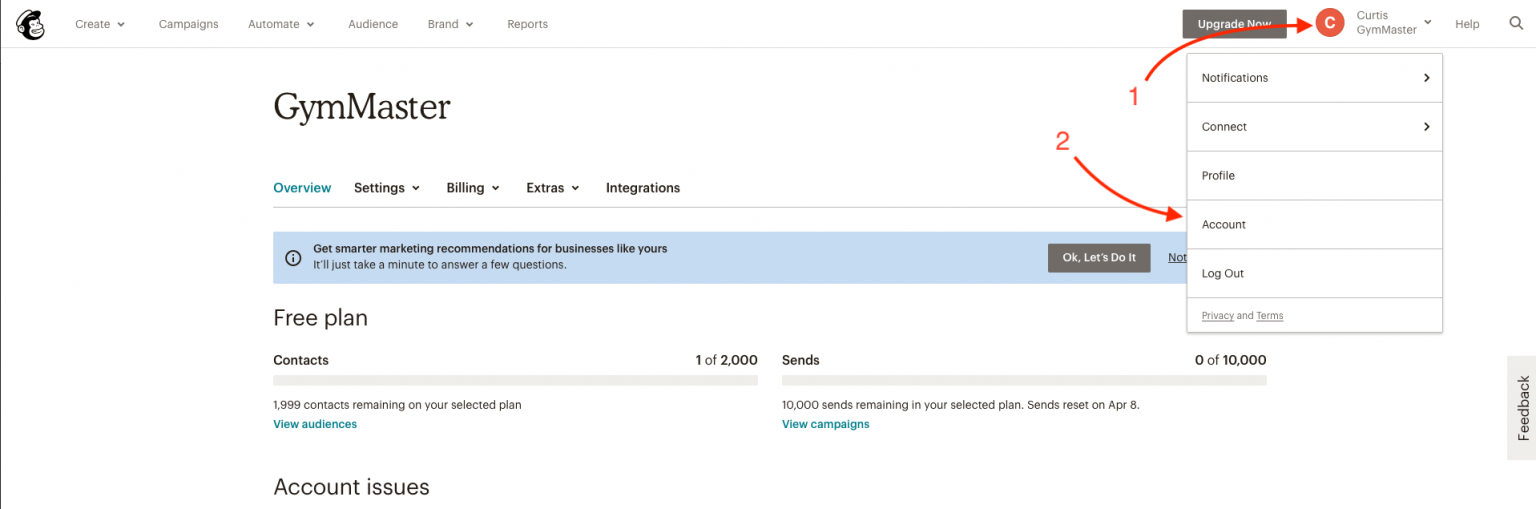Open the Billing tab dropdown
This screenshot has height=509, width=1536.
(x=472, y=188)
